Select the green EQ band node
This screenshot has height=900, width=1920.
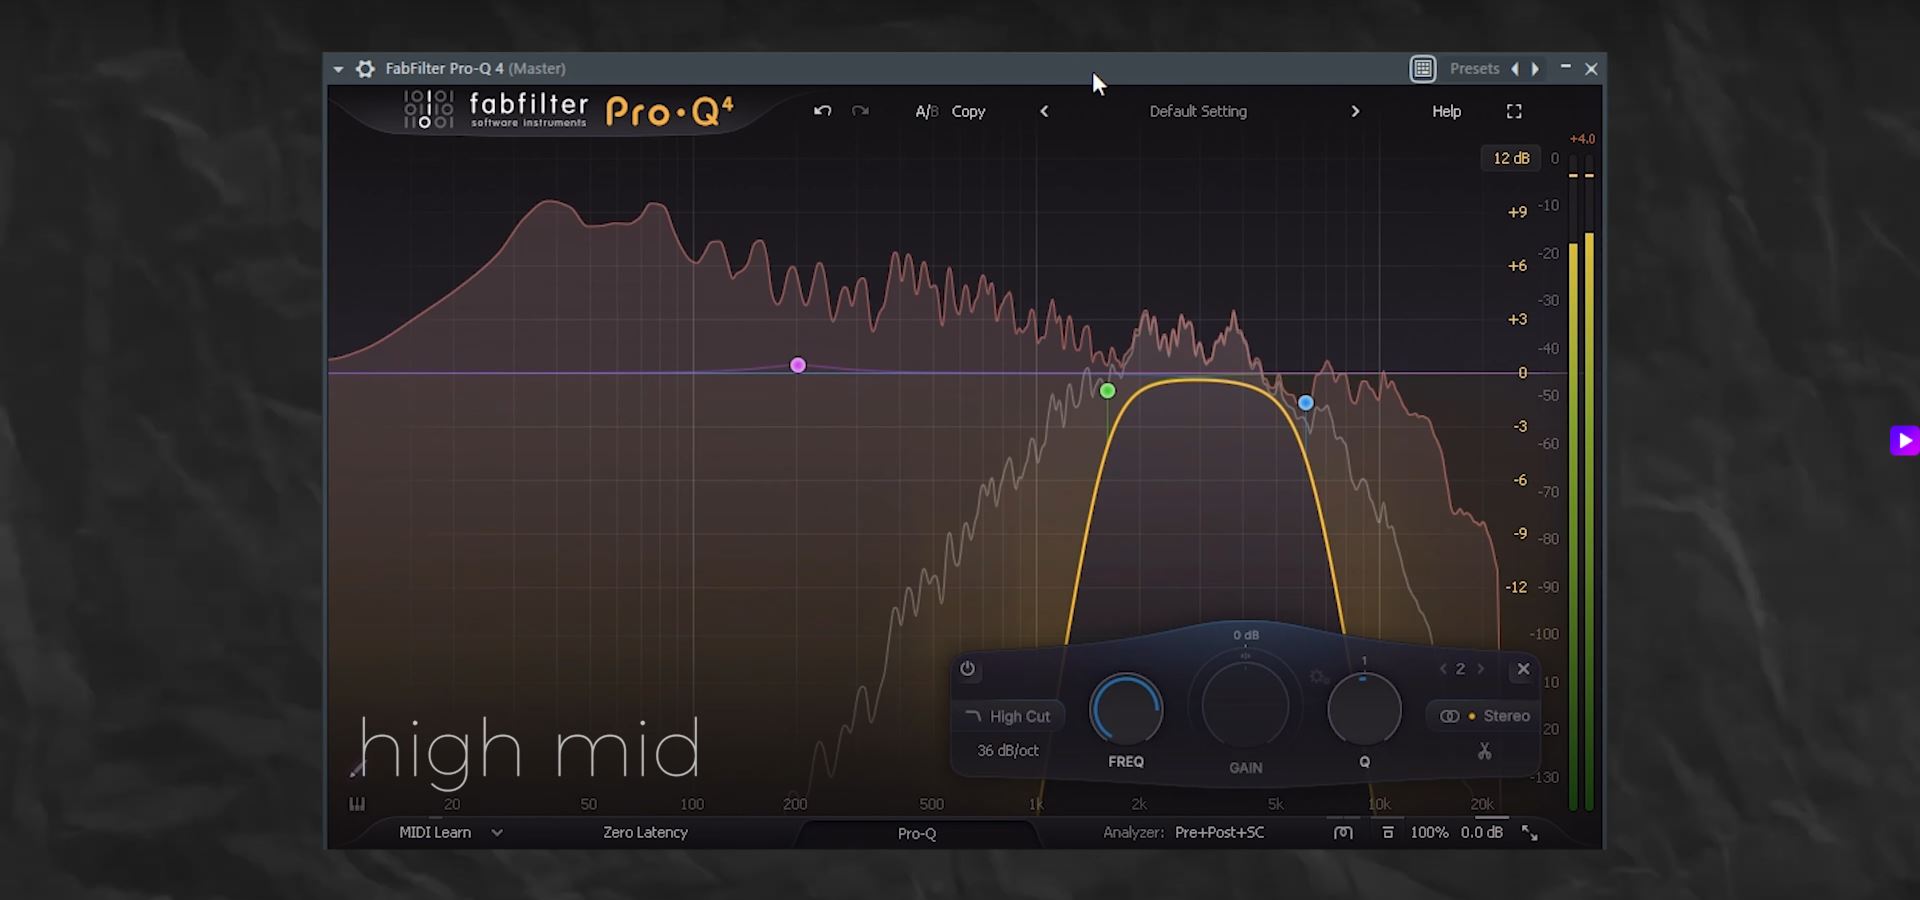tap(1107, 391)
